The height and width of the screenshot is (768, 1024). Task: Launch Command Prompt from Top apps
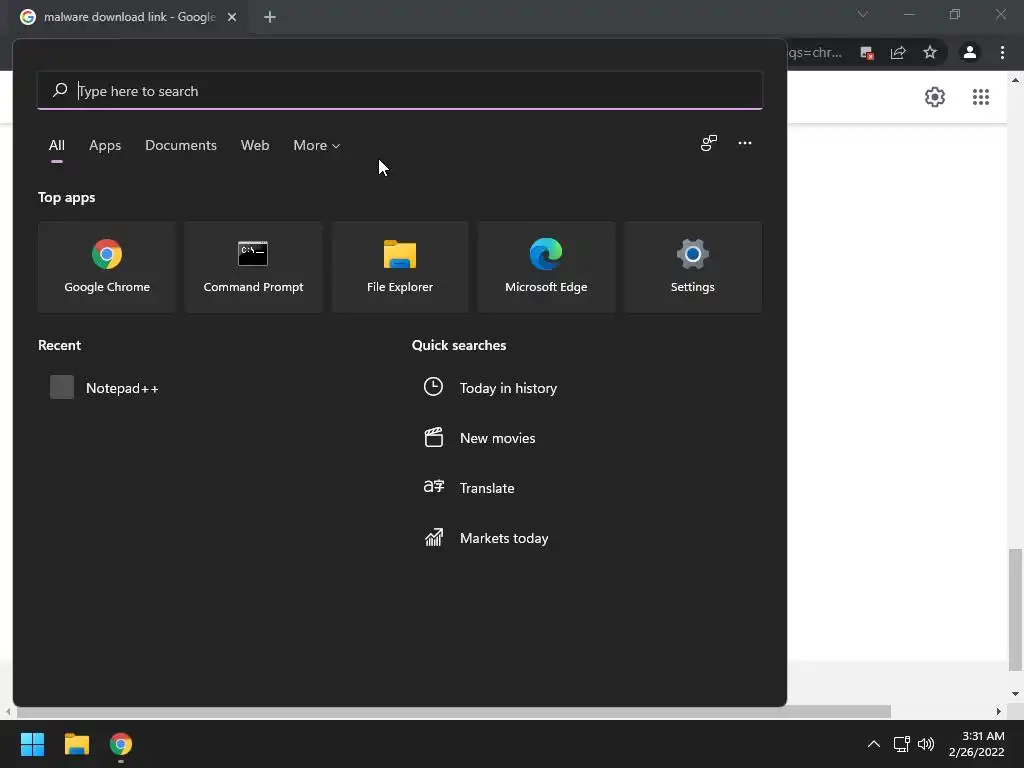(253, 267)
